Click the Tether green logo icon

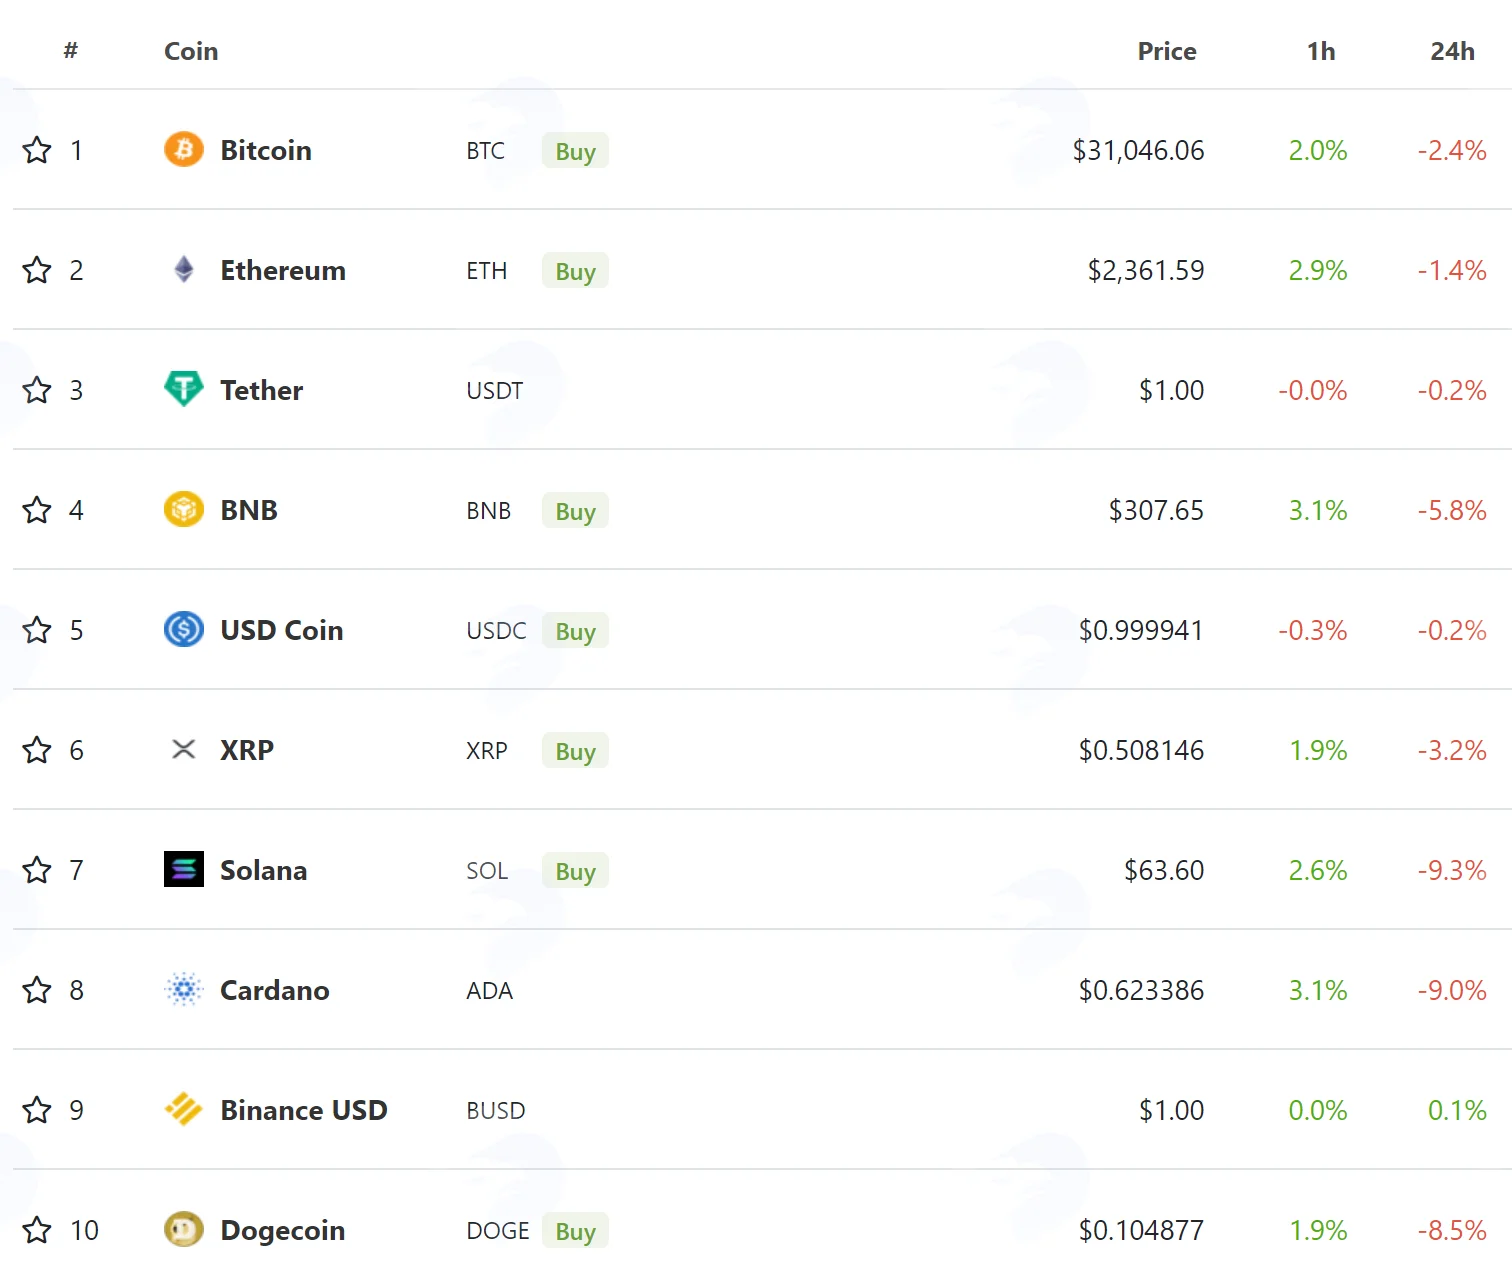(x=184, y=389)
